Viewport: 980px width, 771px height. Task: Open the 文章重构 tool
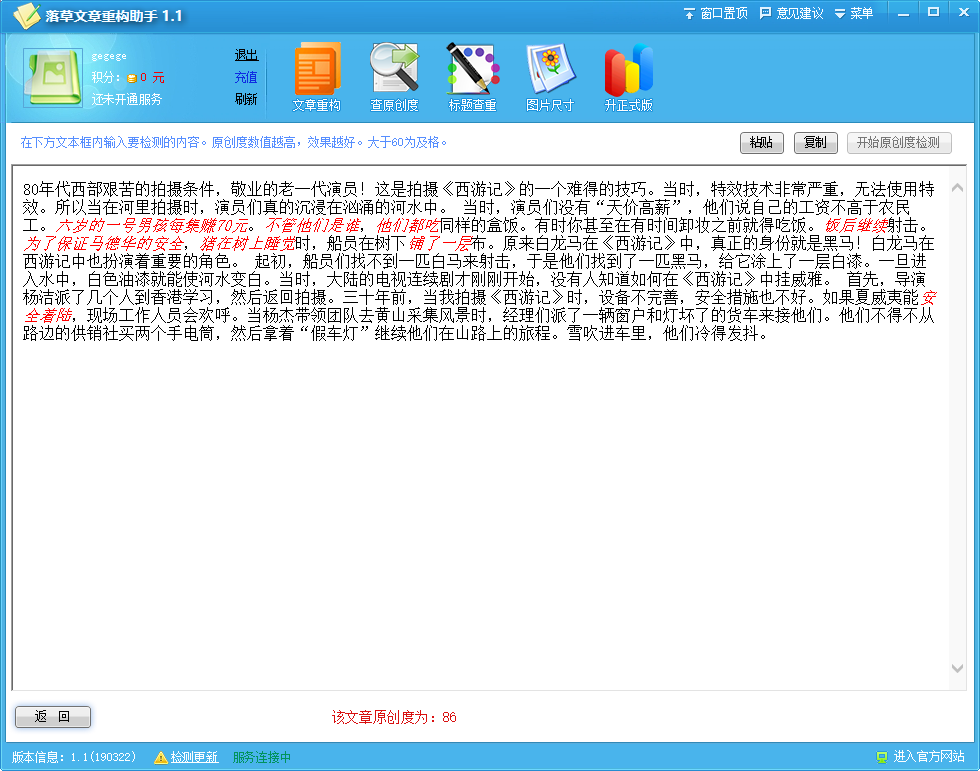pos(316,77)
